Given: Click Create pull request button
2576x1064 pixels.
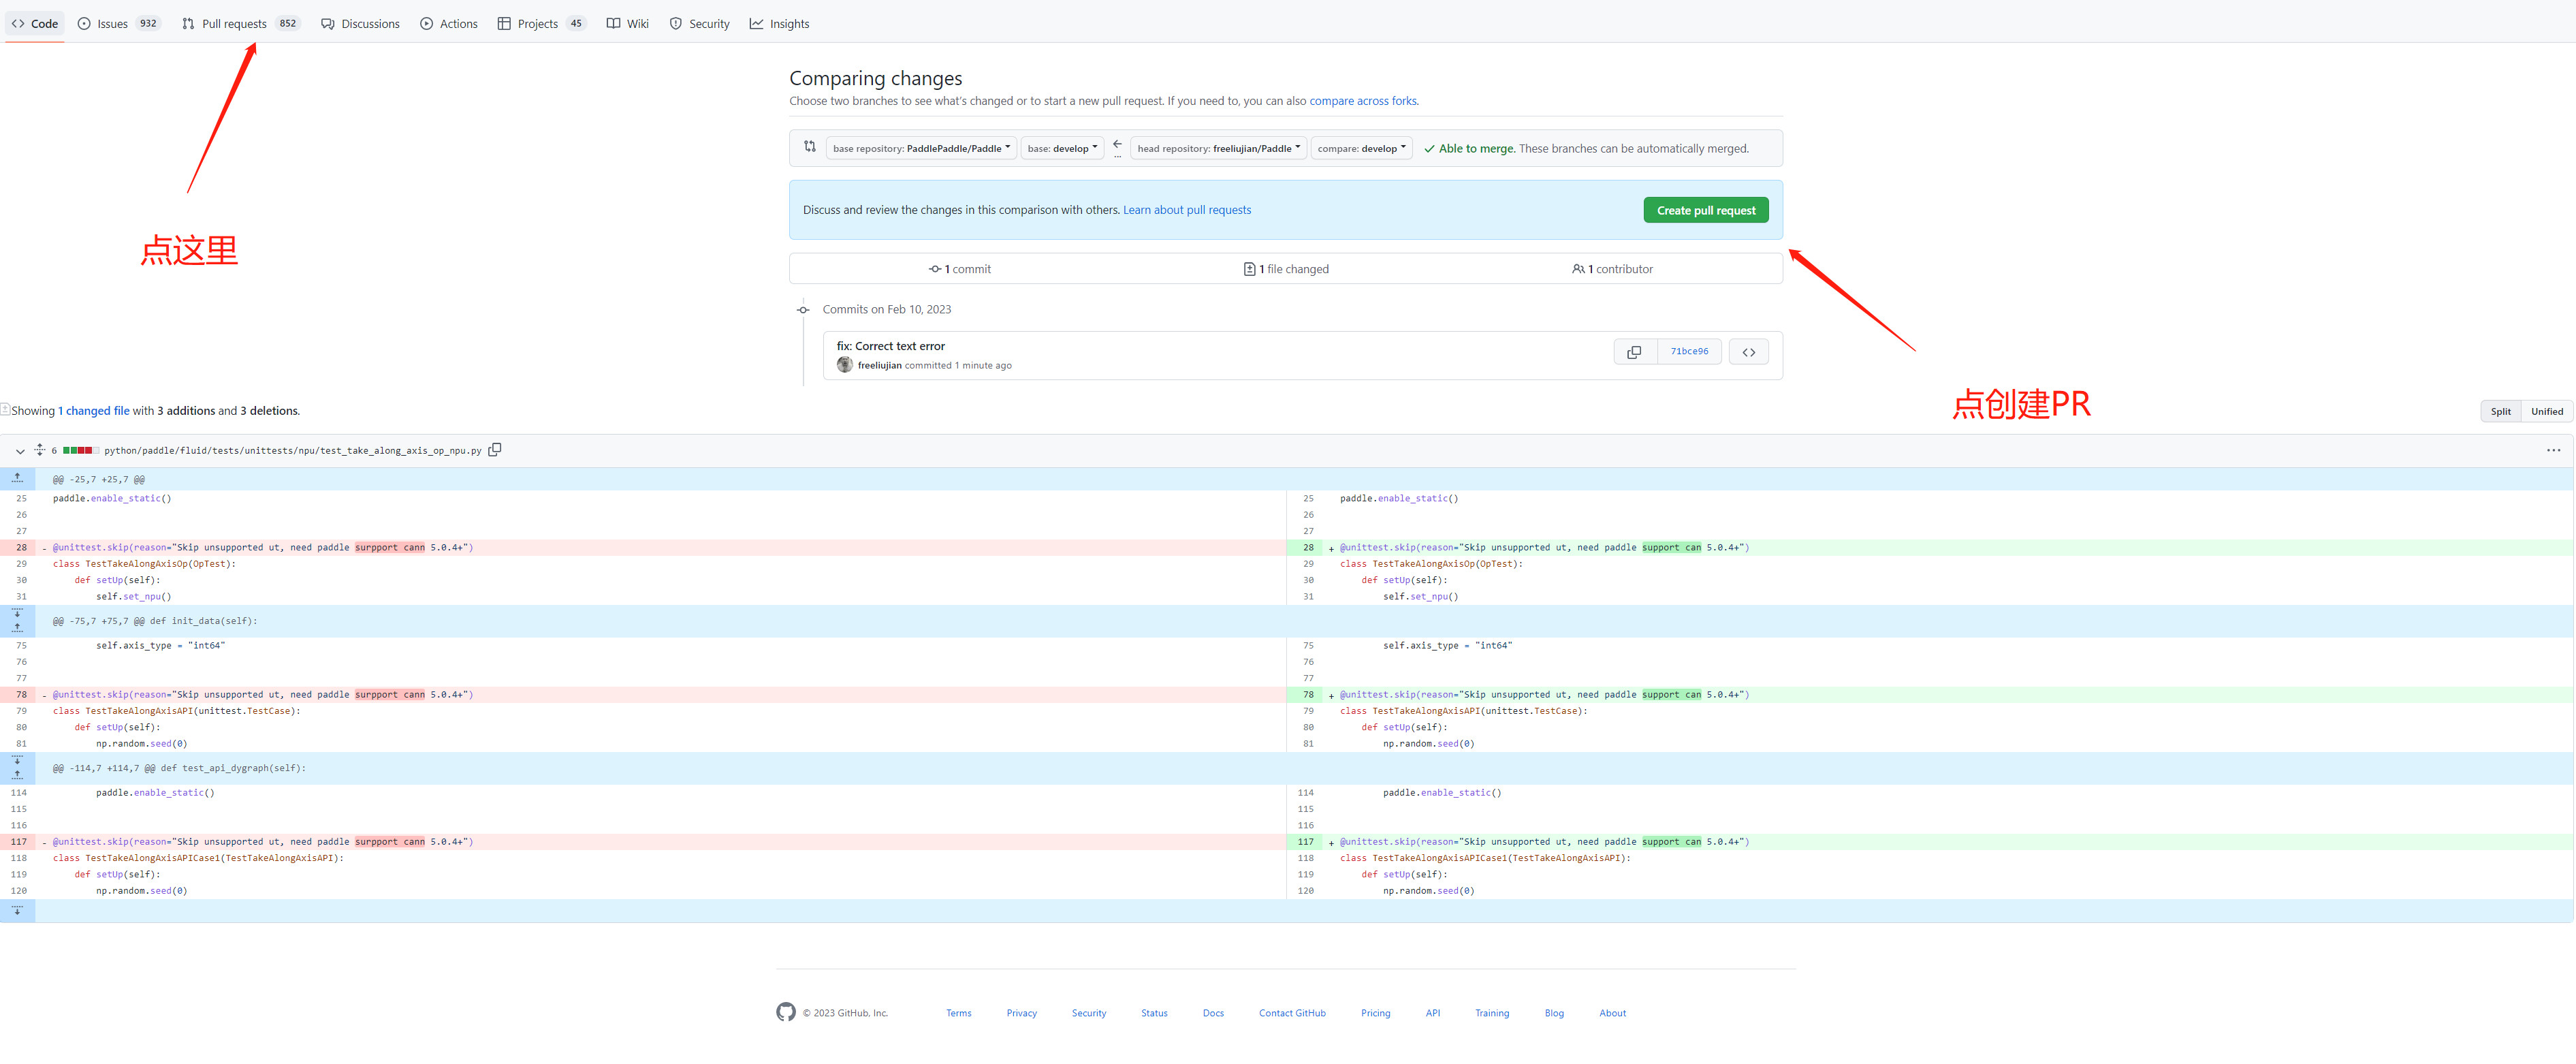Looking at the screenshot, I should point(1705,210).
